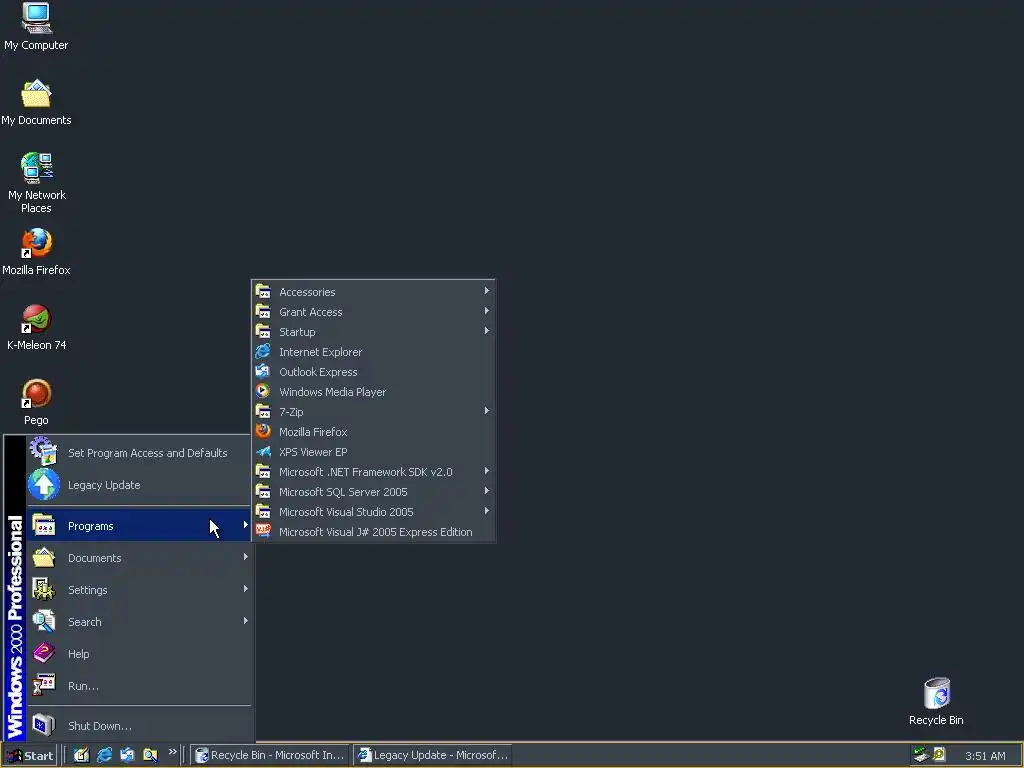This screenshot has height=768, width=1024.
Task: Choose Outlook Express in the Programs menu
Action: [x=373, y=372]
